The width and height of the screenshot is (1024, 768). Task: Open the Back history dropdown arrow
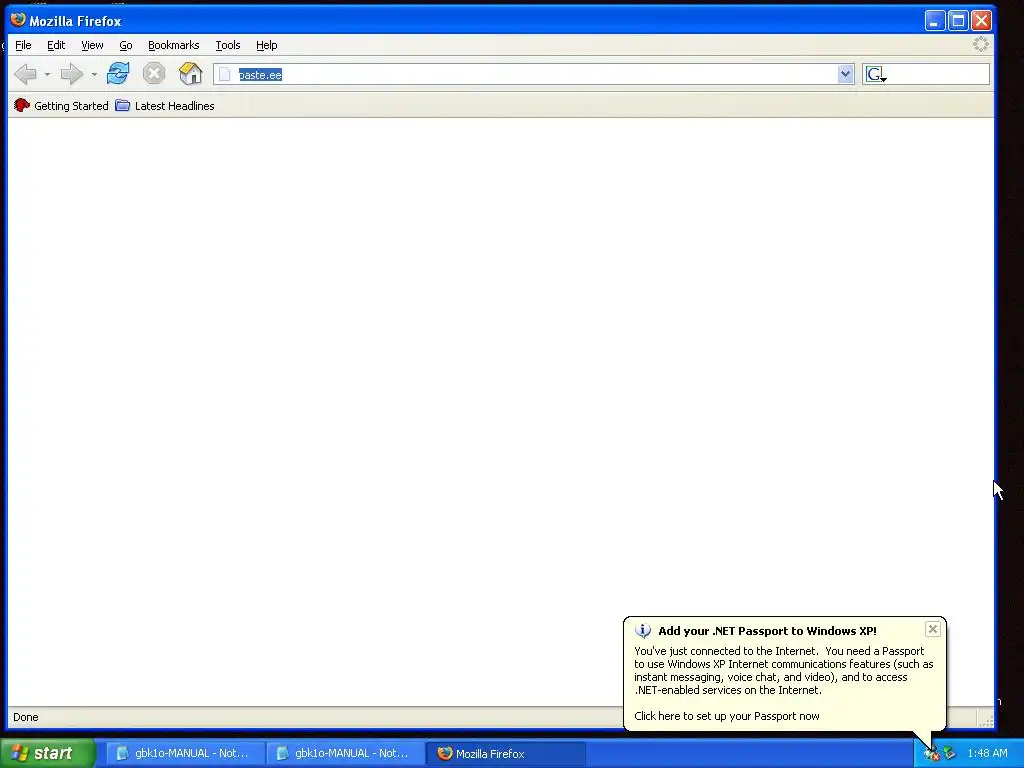[x=47, y=74]
